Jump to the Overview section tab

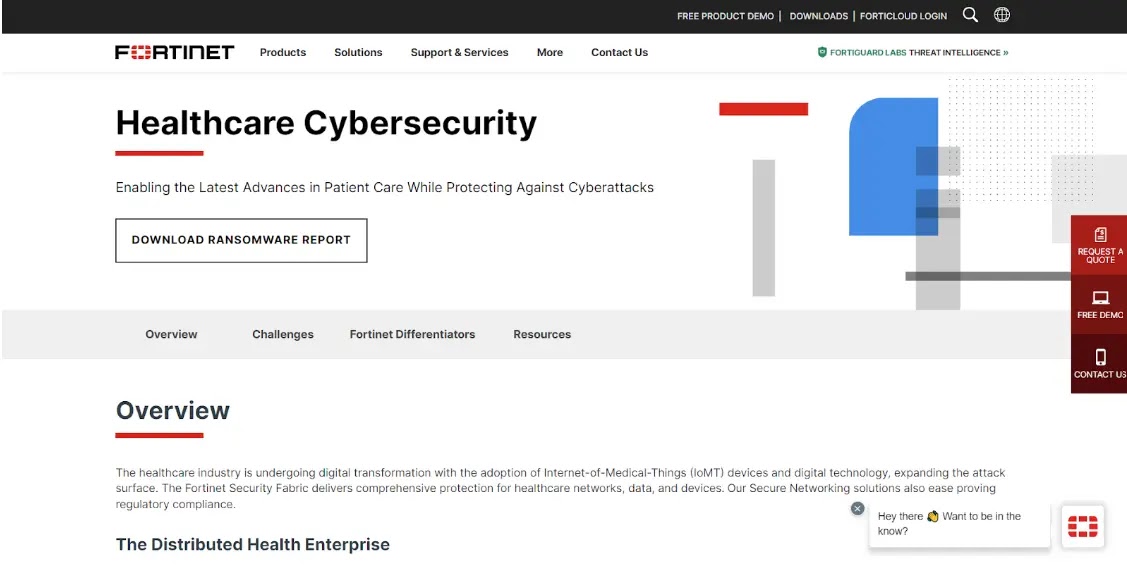point(171,334)
